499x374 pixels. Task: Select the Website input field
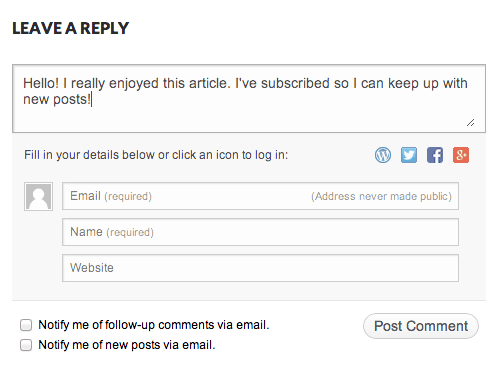coord(260,268)
